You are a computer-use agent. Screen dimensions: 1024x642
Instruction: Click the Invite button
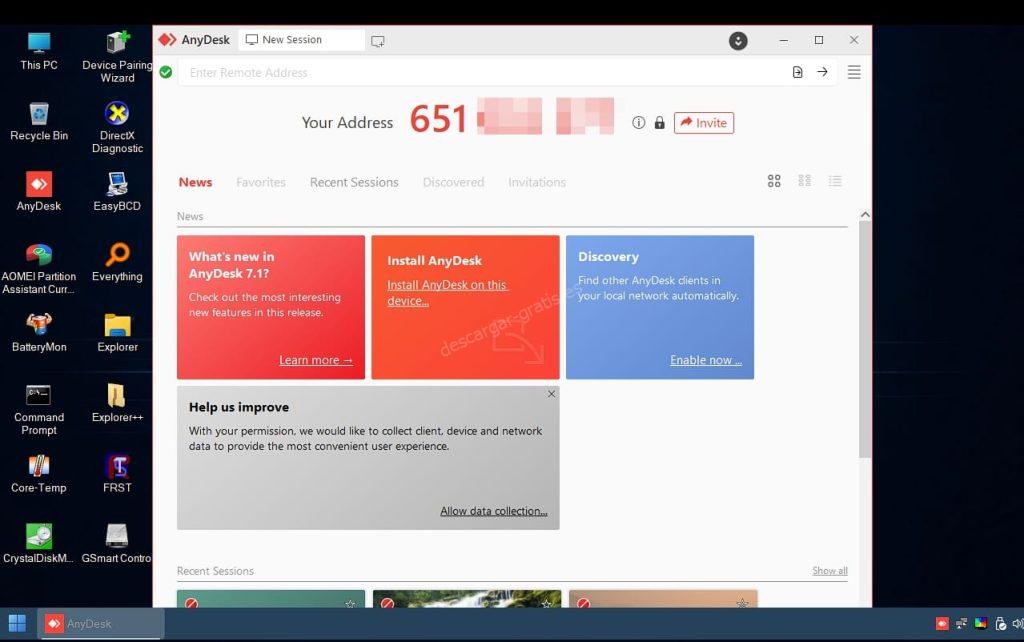[x=704, y=123]
